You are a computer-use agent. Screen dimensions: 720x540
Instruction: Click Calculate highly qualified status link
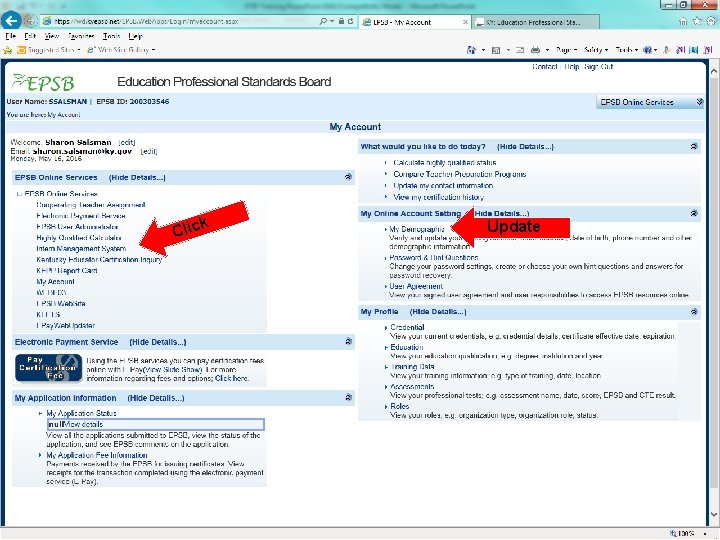(444, 163)
